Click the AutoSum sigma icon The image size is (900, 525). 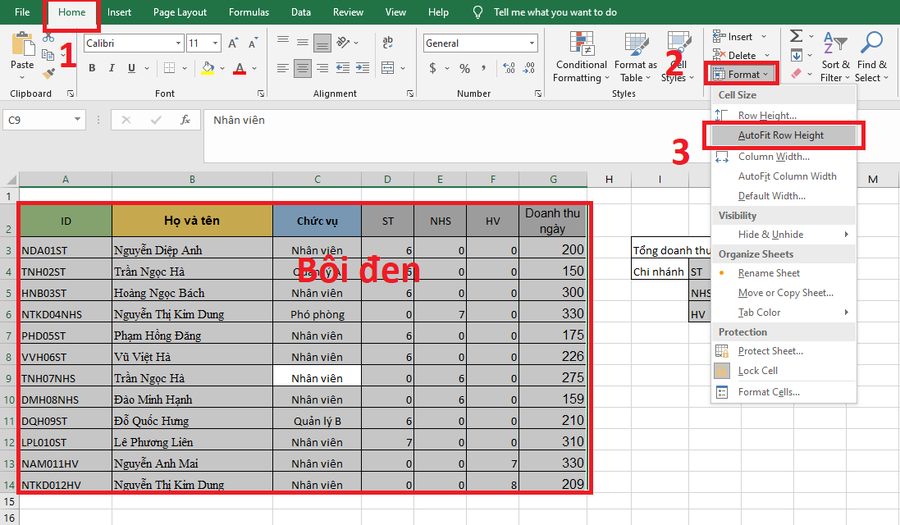coord(796,36)
